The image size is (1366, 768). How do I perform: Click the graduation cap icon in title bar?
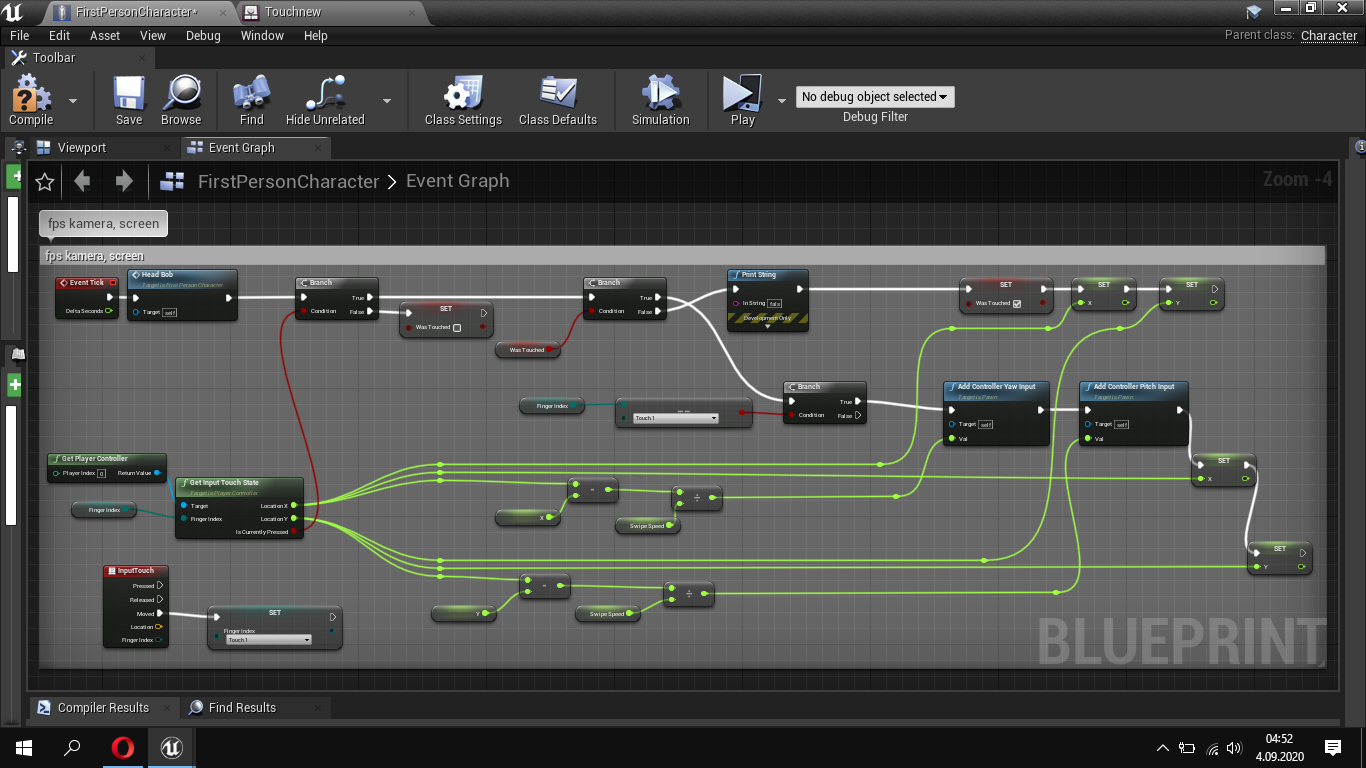point(1254,12)
